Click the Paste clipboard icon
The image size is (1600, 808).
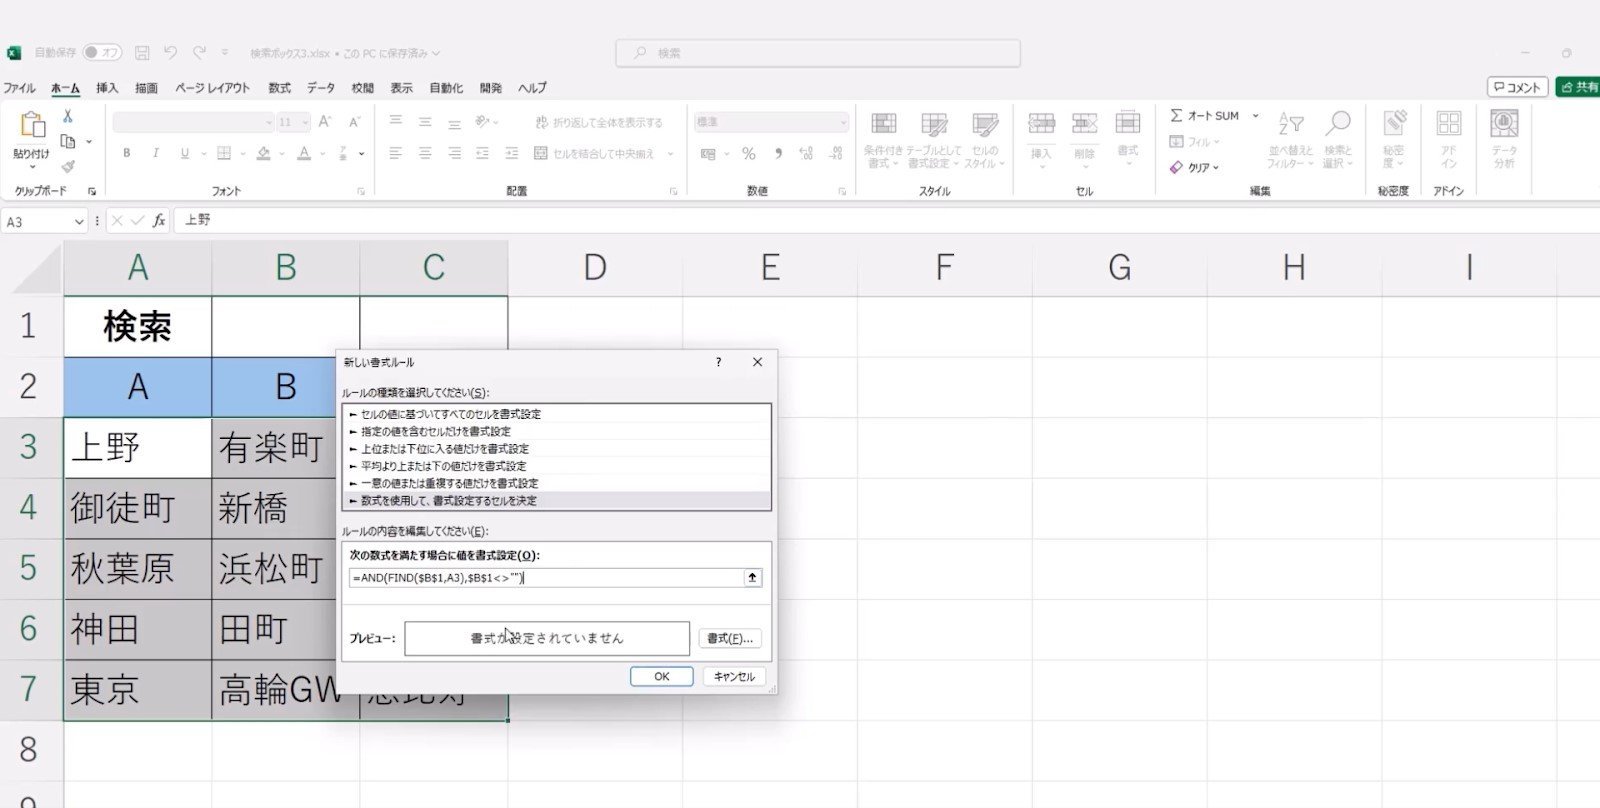point(32,125)
